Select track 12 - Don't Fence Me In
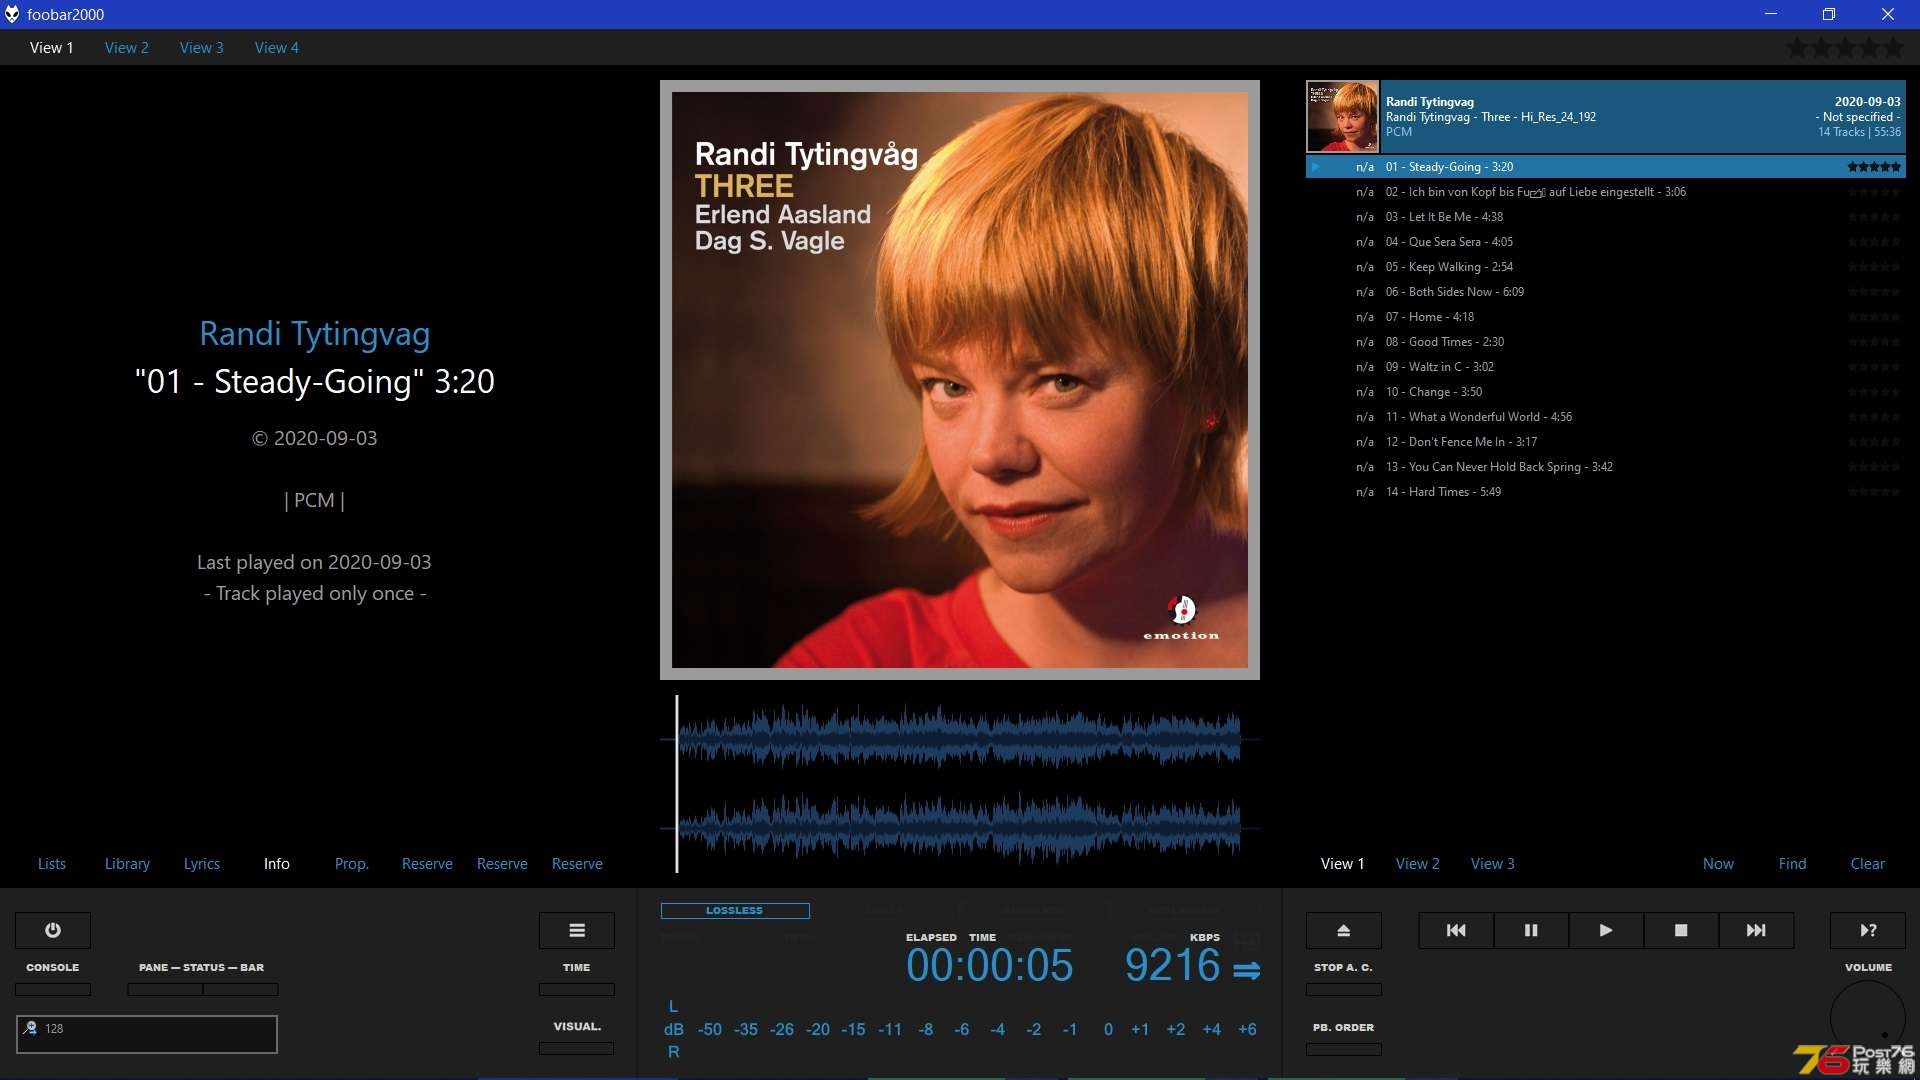This screenshot has height=1080, width=1920. pos(1606,442)
